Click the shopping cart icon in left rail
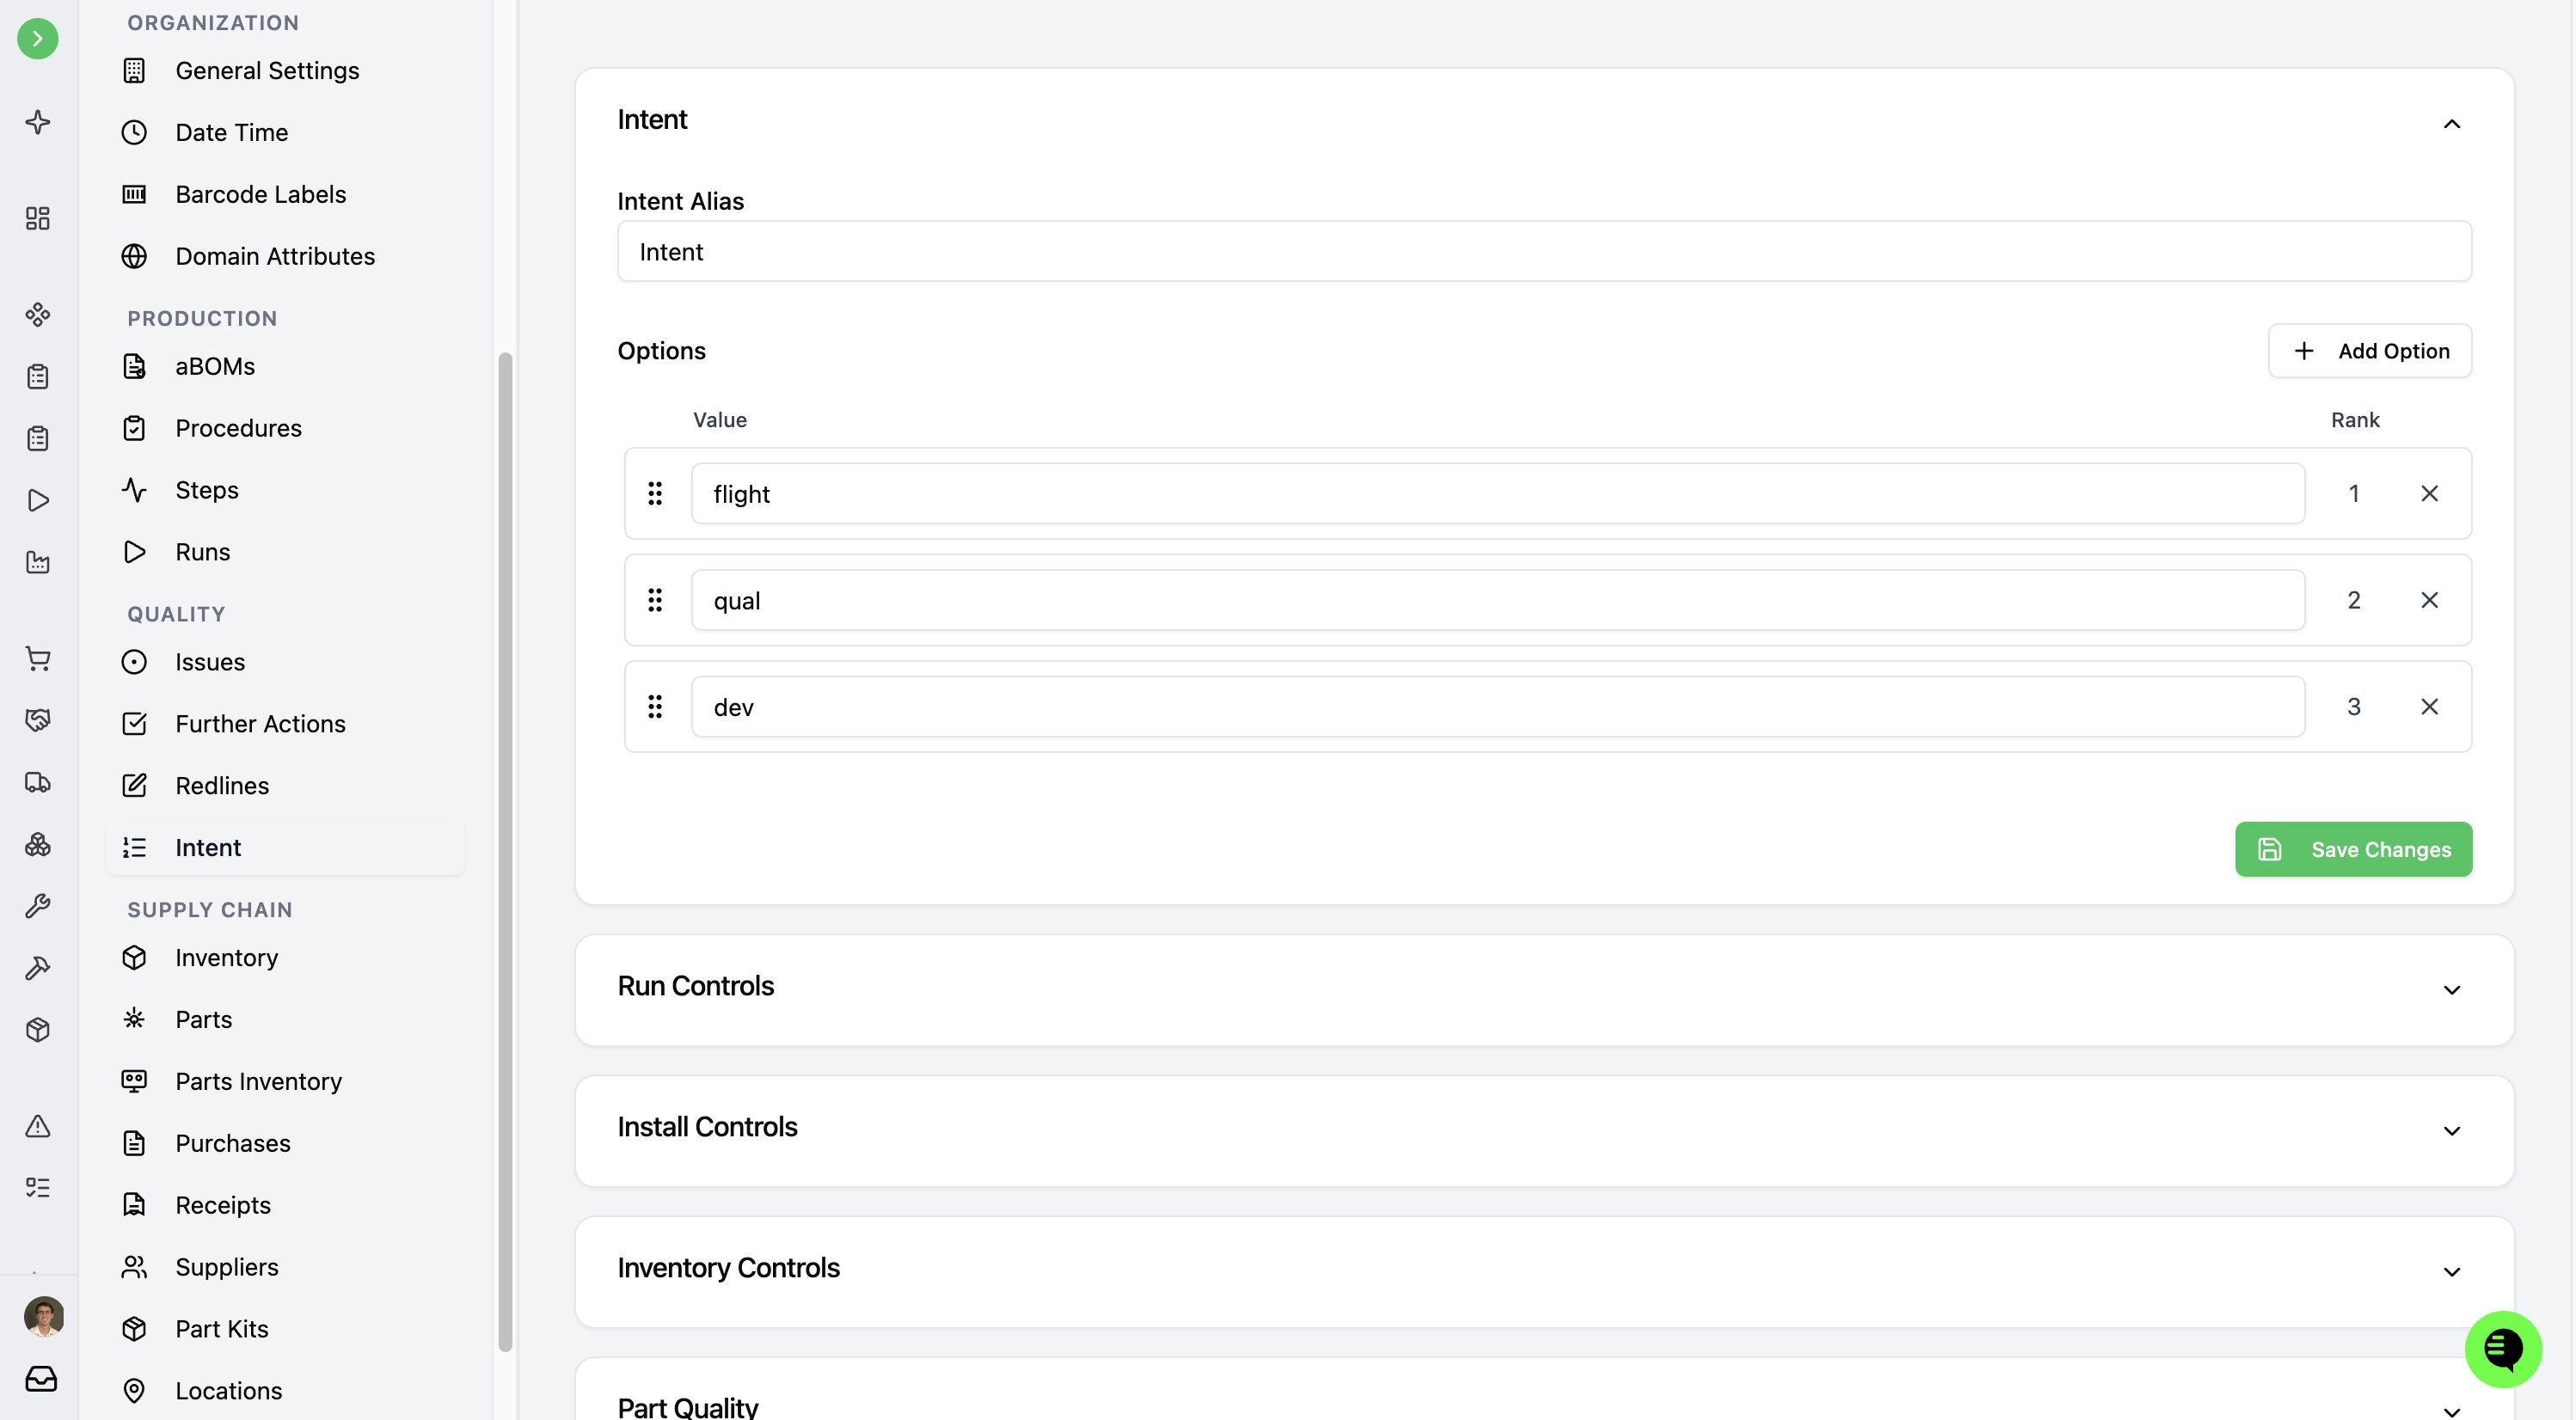 coord(37,658)
